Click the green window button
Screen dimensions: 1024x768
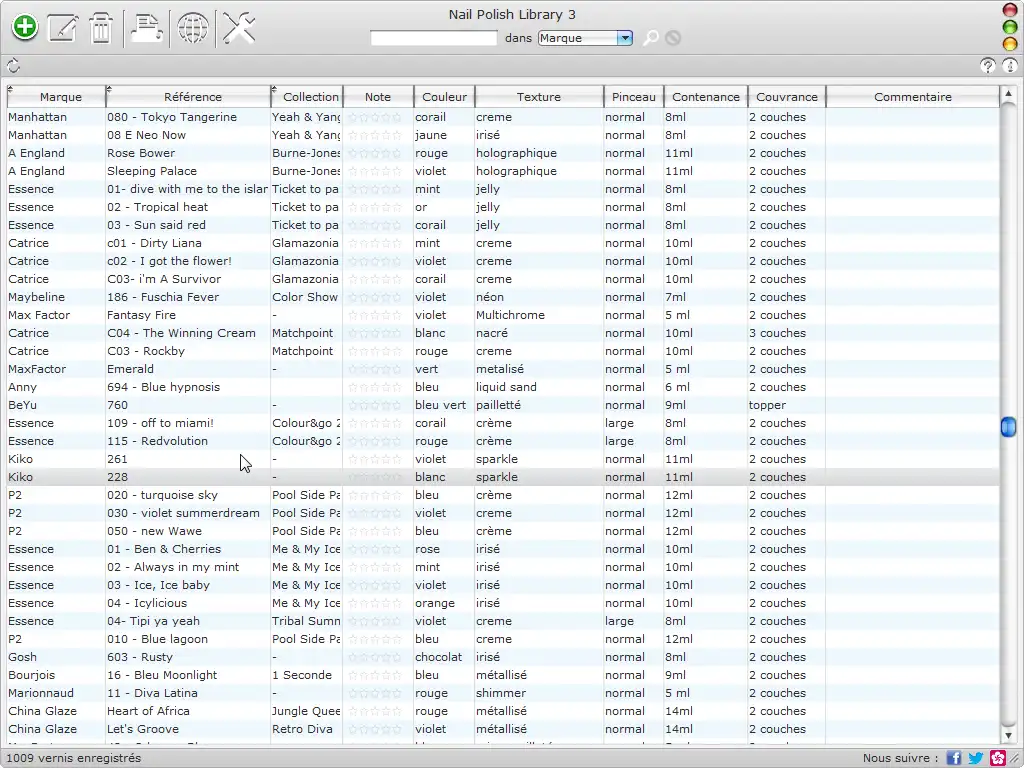click(x=1010, y=27)
